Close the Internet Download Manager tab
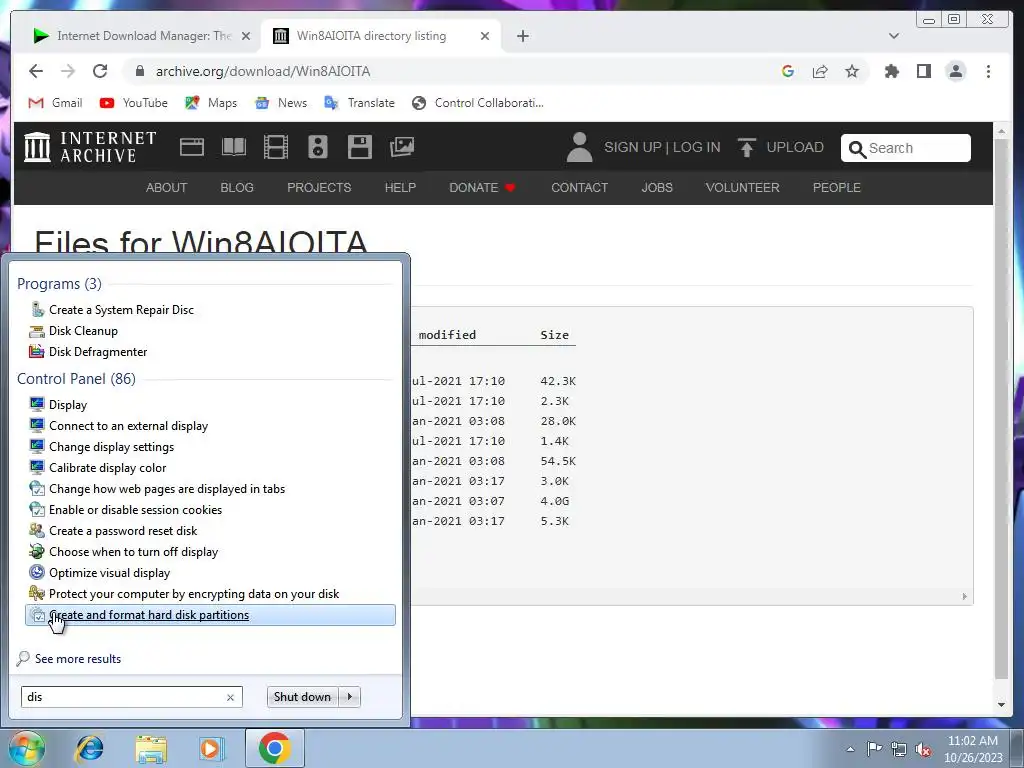The width and height of the screenshot is (1024, 768). pos(246,36)
